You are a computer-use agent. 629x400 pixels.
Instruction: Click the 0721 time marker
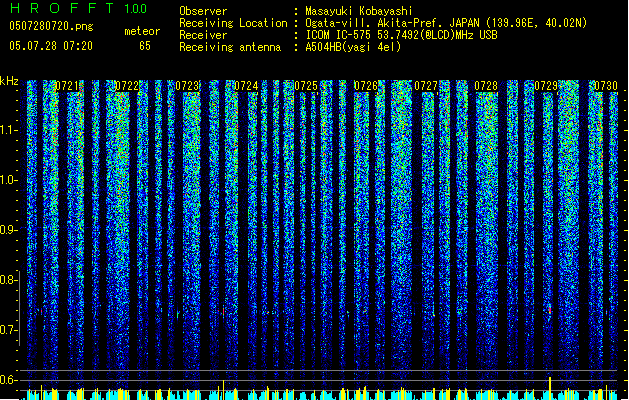67,86
